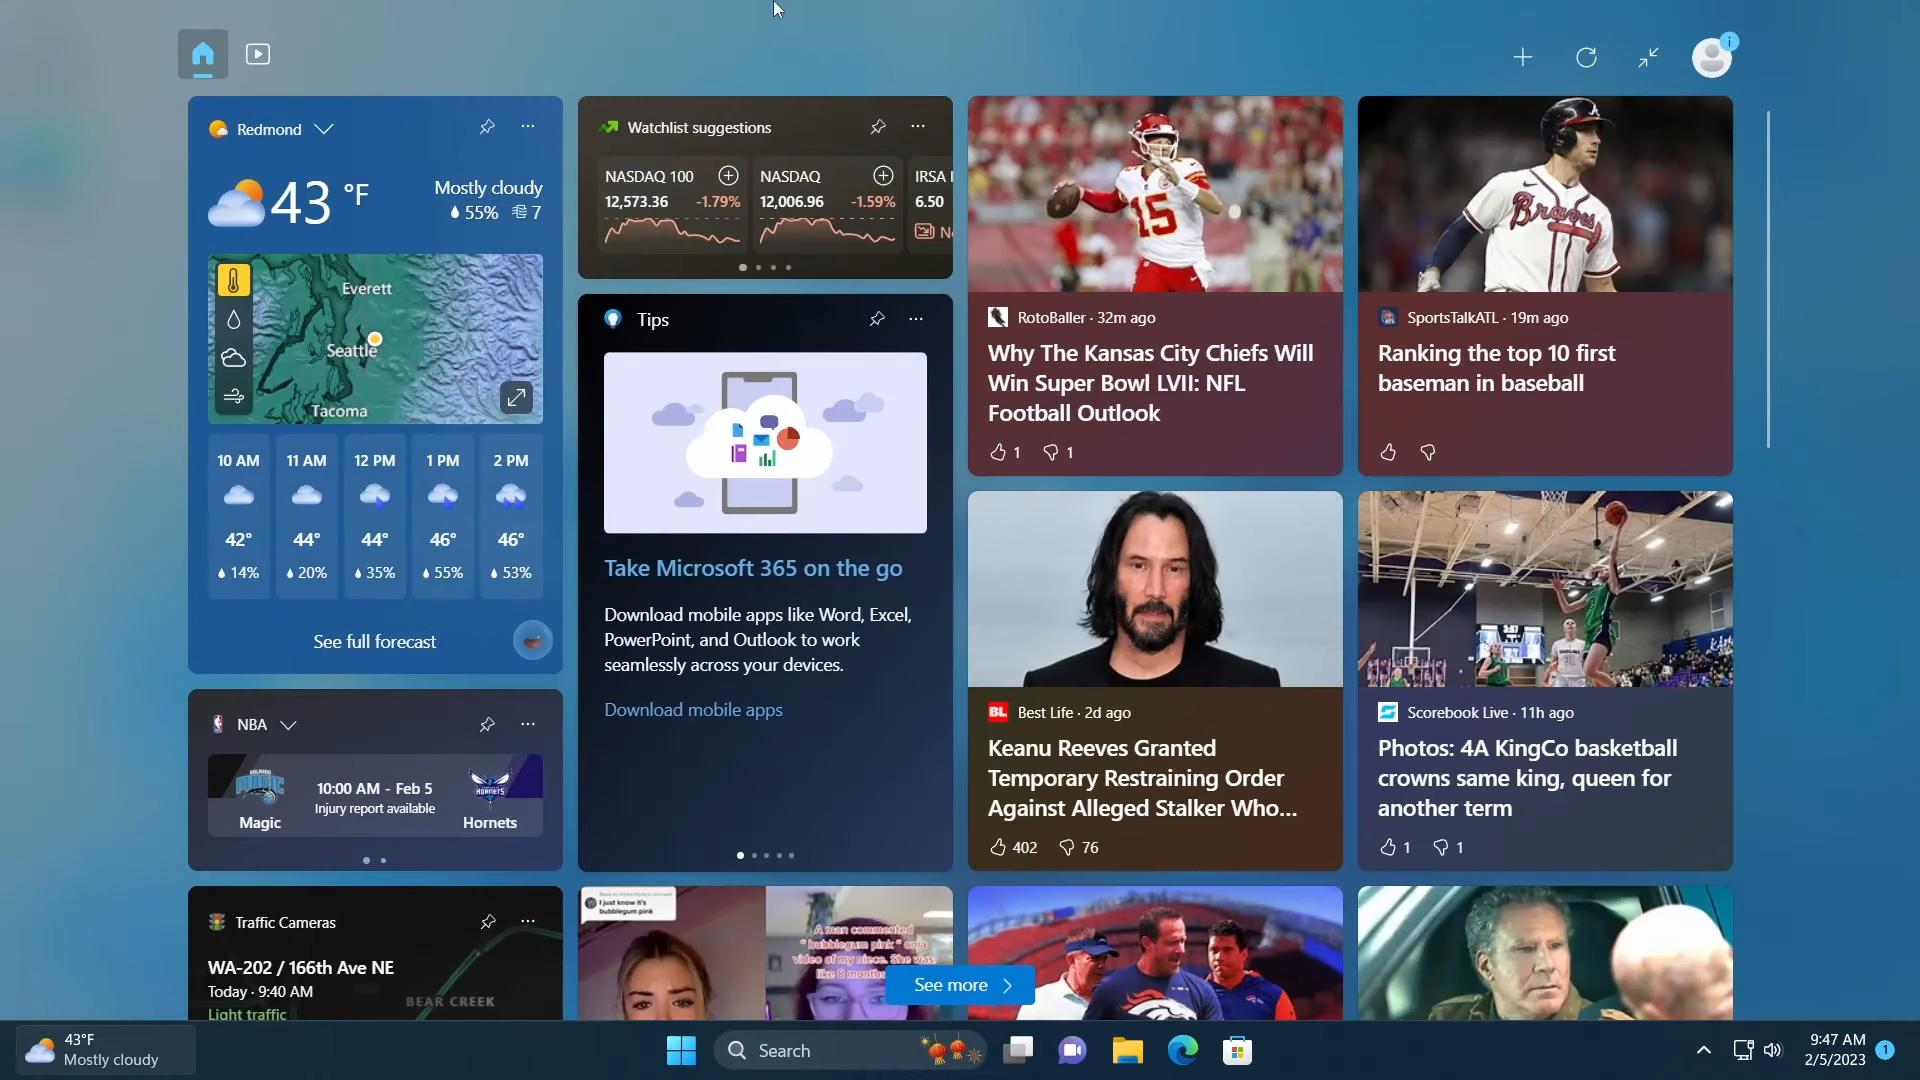Click the add/plus icon in top right
The width and height of the screenshot is (1920, 1080).
click(1523, 57)
